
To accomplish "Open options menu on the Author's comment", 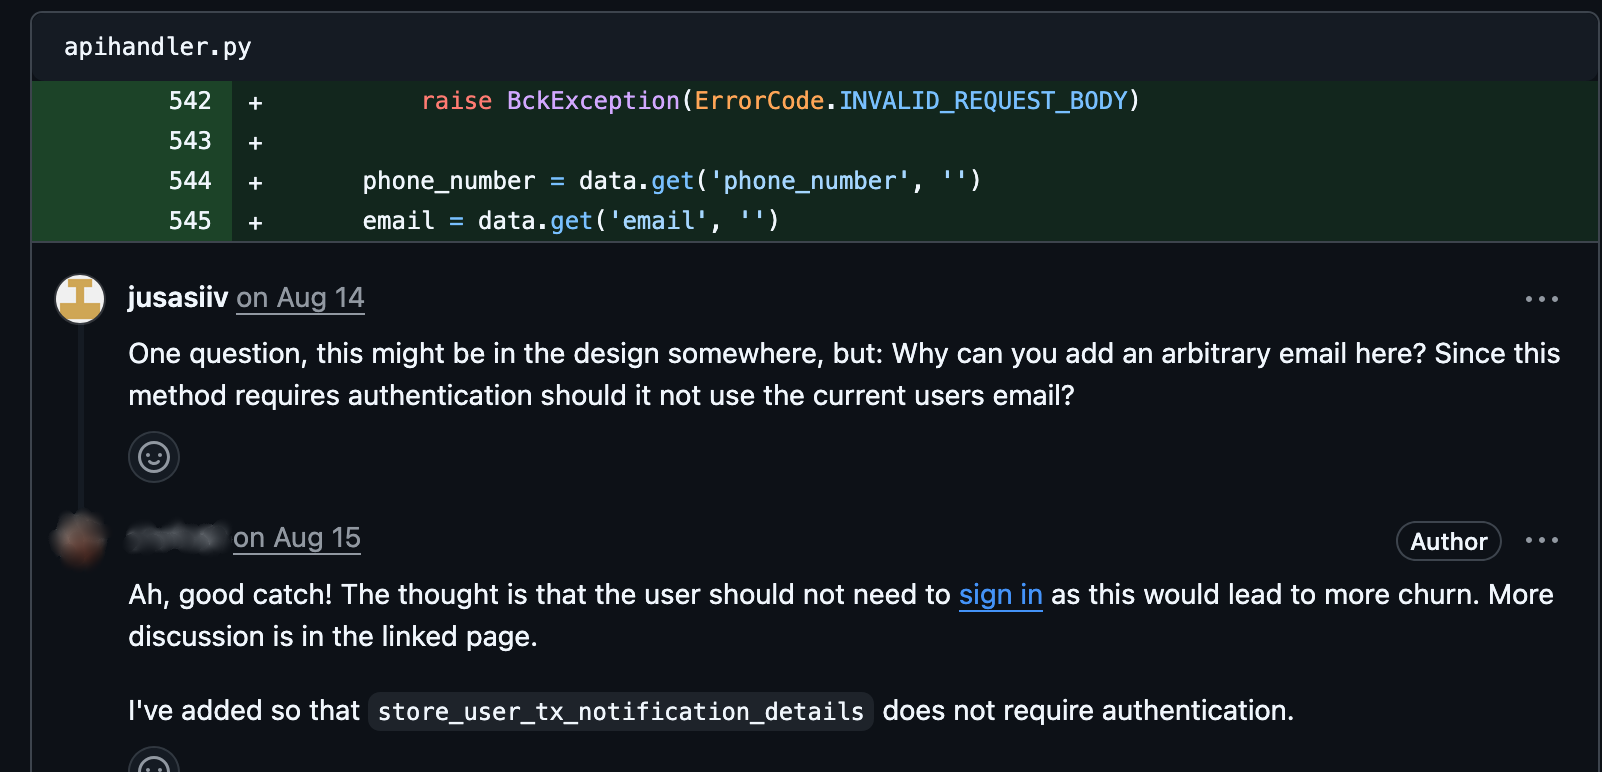I will pyautogui.click(x=1541, y=540).
